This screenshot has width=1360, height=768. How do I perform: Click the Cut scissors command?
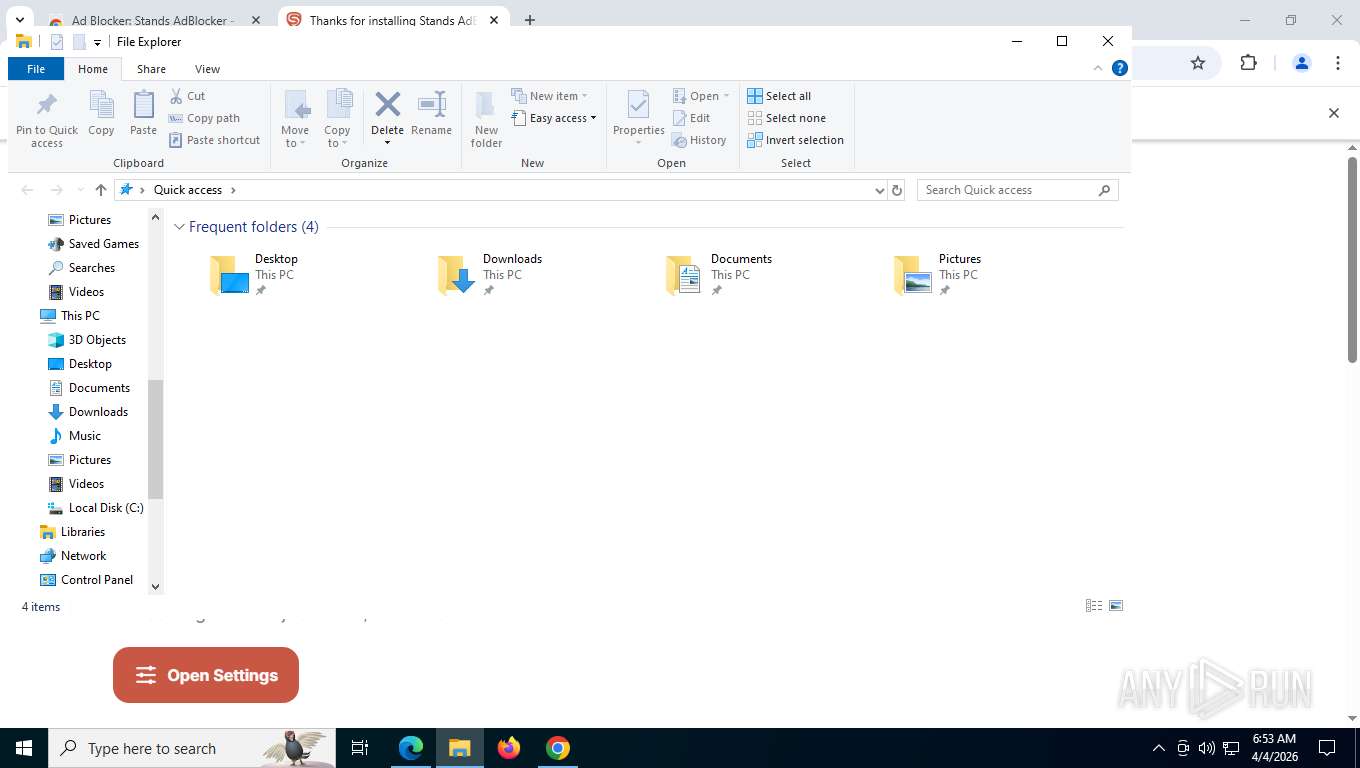click(x=187, y=96)
